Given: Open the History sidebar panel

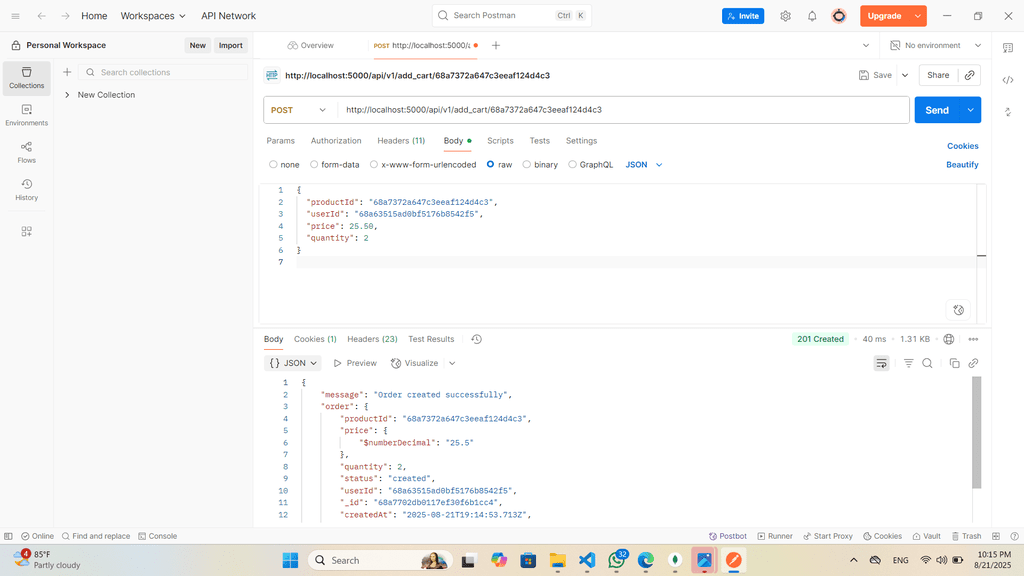Looking at the screenshot, I should pyautogui.click(x=26, y=190).
